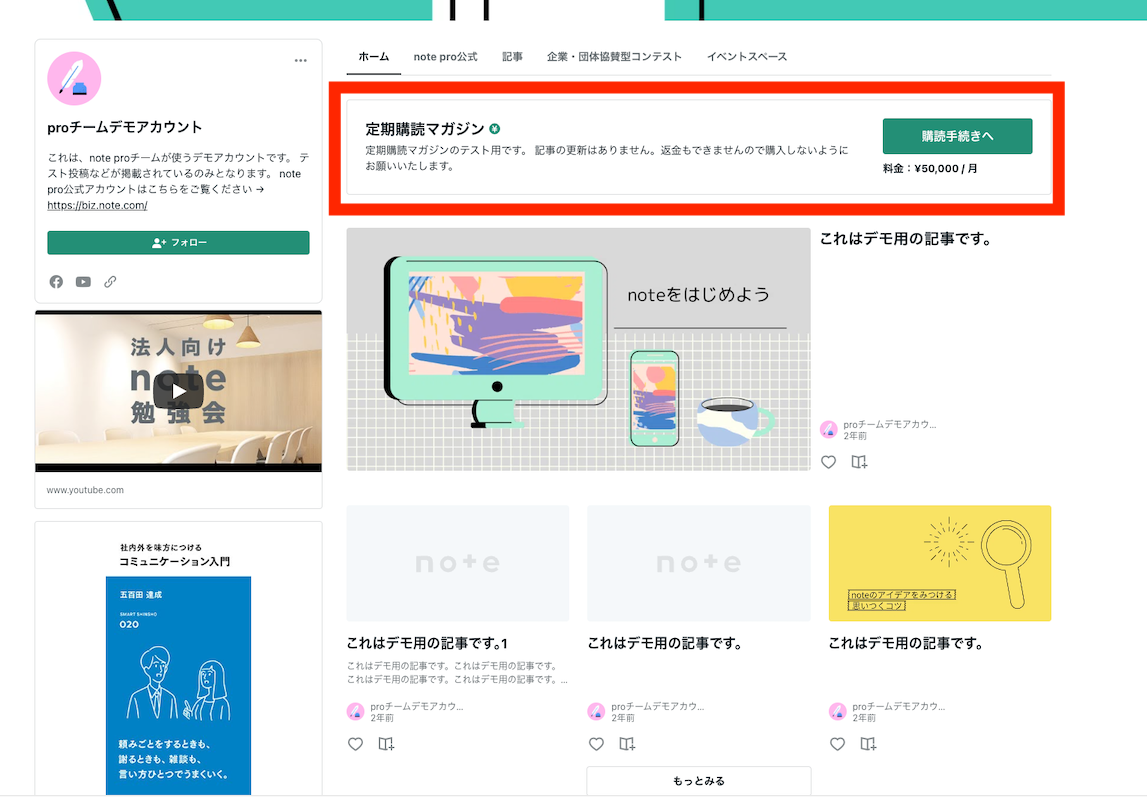Image resolution: width=1147 pixels, height=797 pixels.
Task: Click the www.youtube.com caption below the video
Action: pos(85,490)
